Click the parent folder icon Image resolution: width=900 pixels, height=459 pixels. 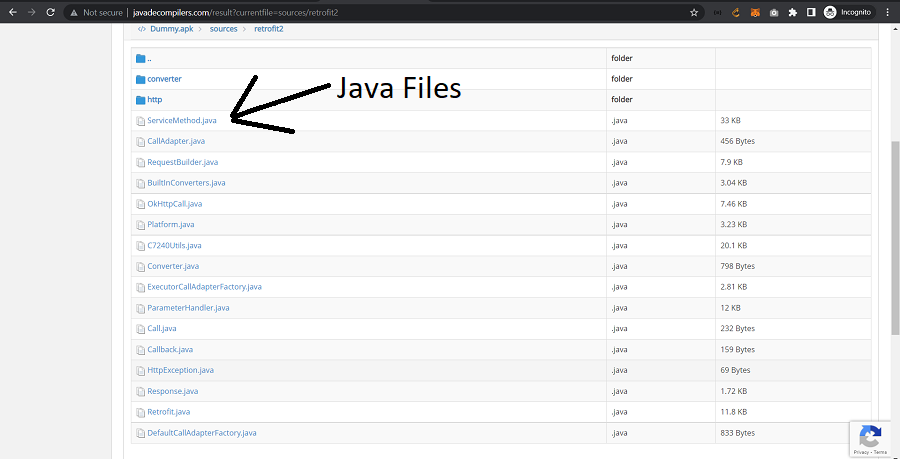point(140,59)
